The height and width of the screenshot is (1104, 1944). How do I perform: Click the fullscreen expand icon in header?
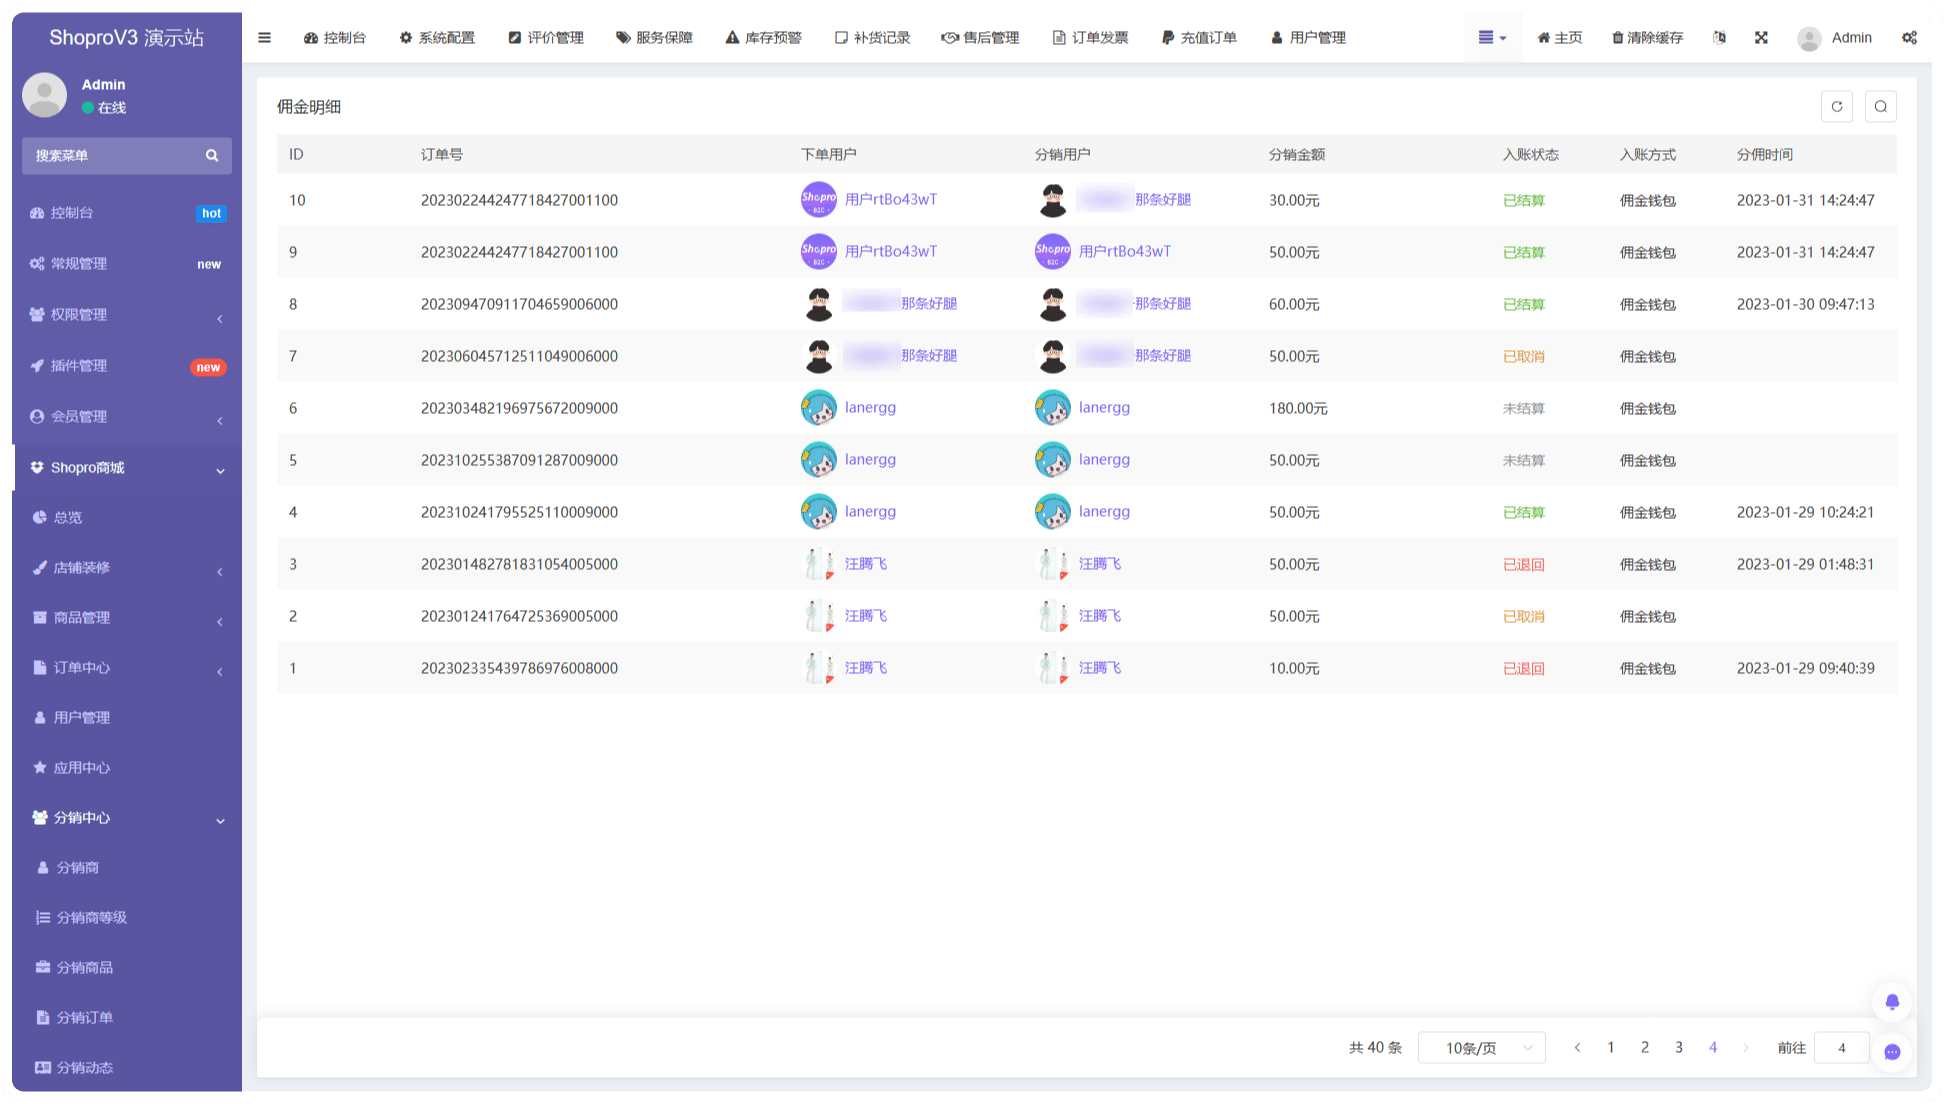1761,38
